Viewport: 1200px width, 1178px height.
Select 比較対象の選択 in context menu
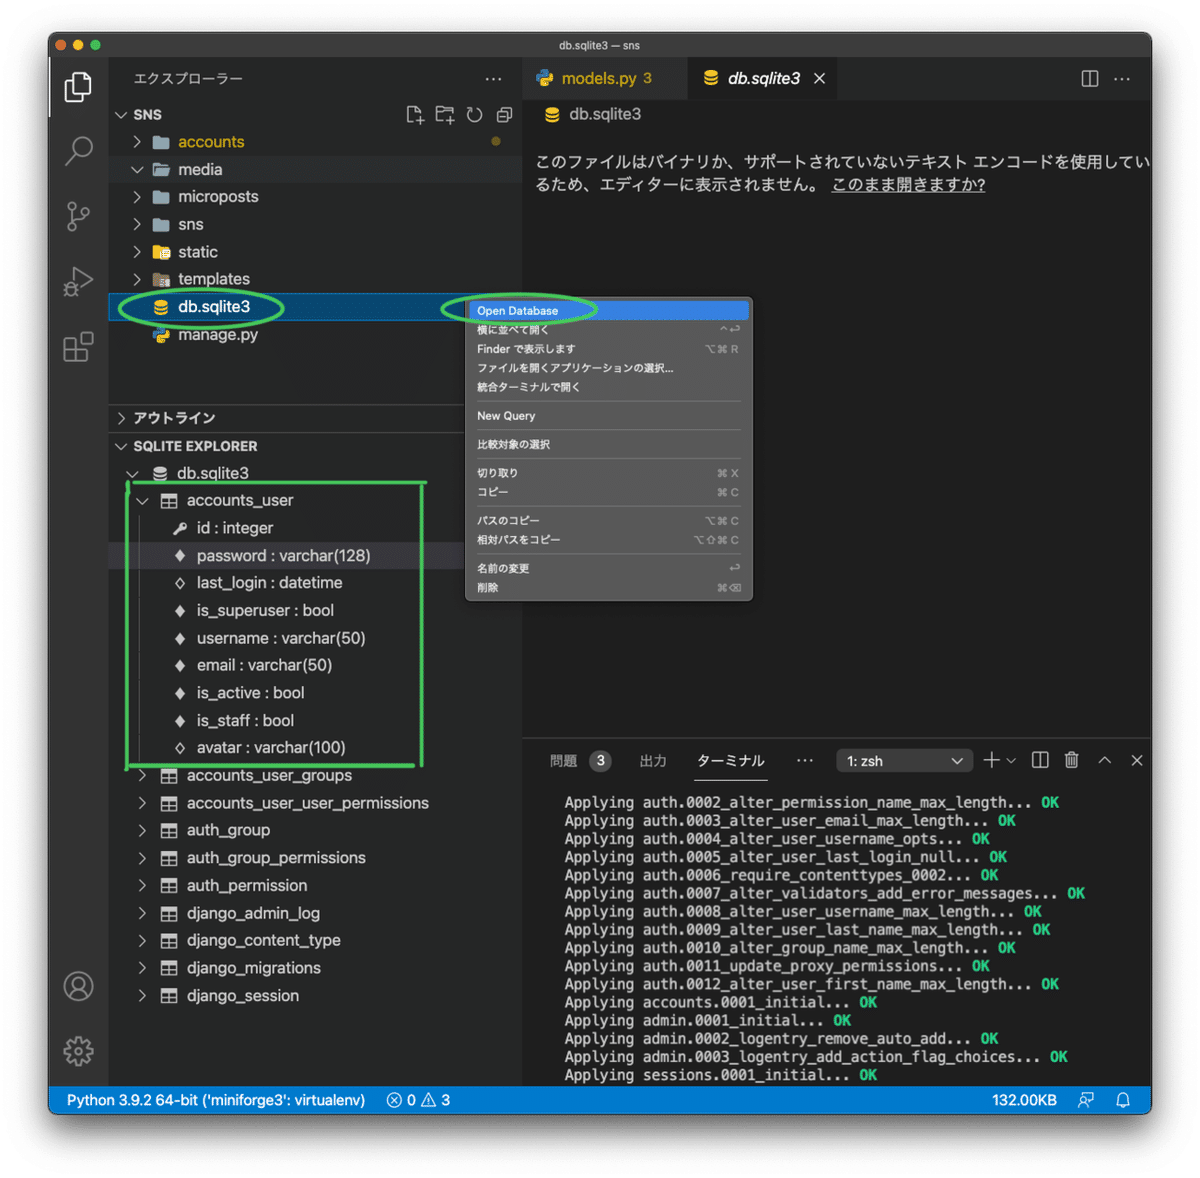[609, 445]
